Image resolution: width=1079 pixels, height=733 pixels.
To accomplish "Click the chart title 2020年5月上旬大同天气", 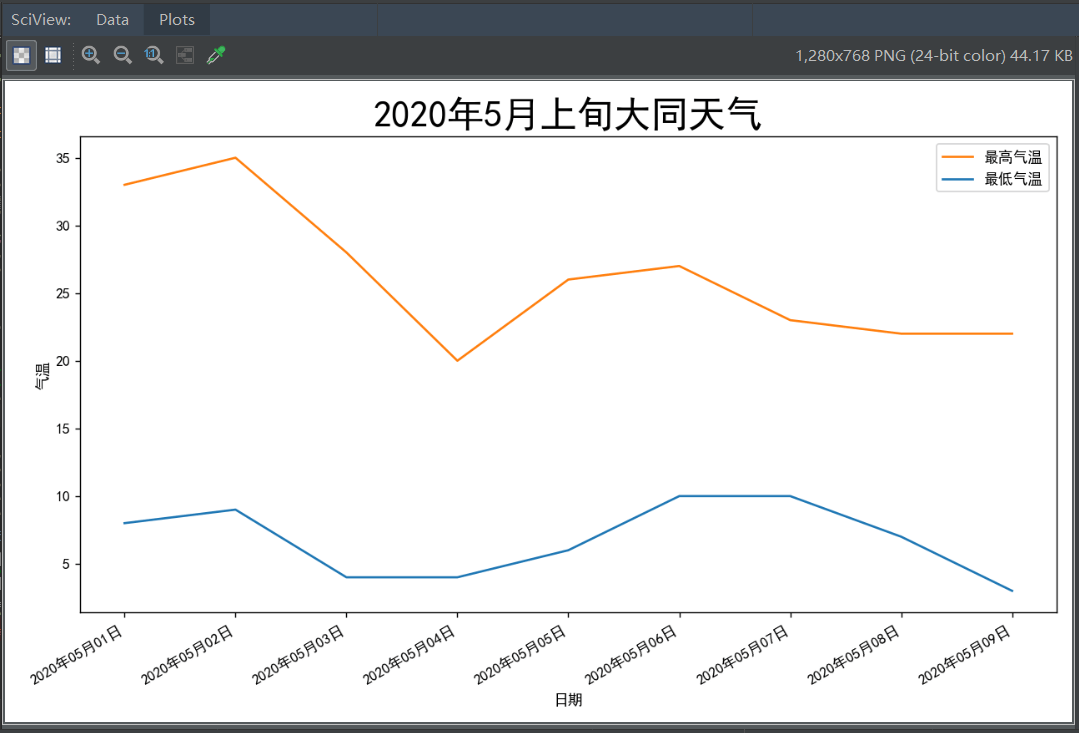I will point(568,114).
